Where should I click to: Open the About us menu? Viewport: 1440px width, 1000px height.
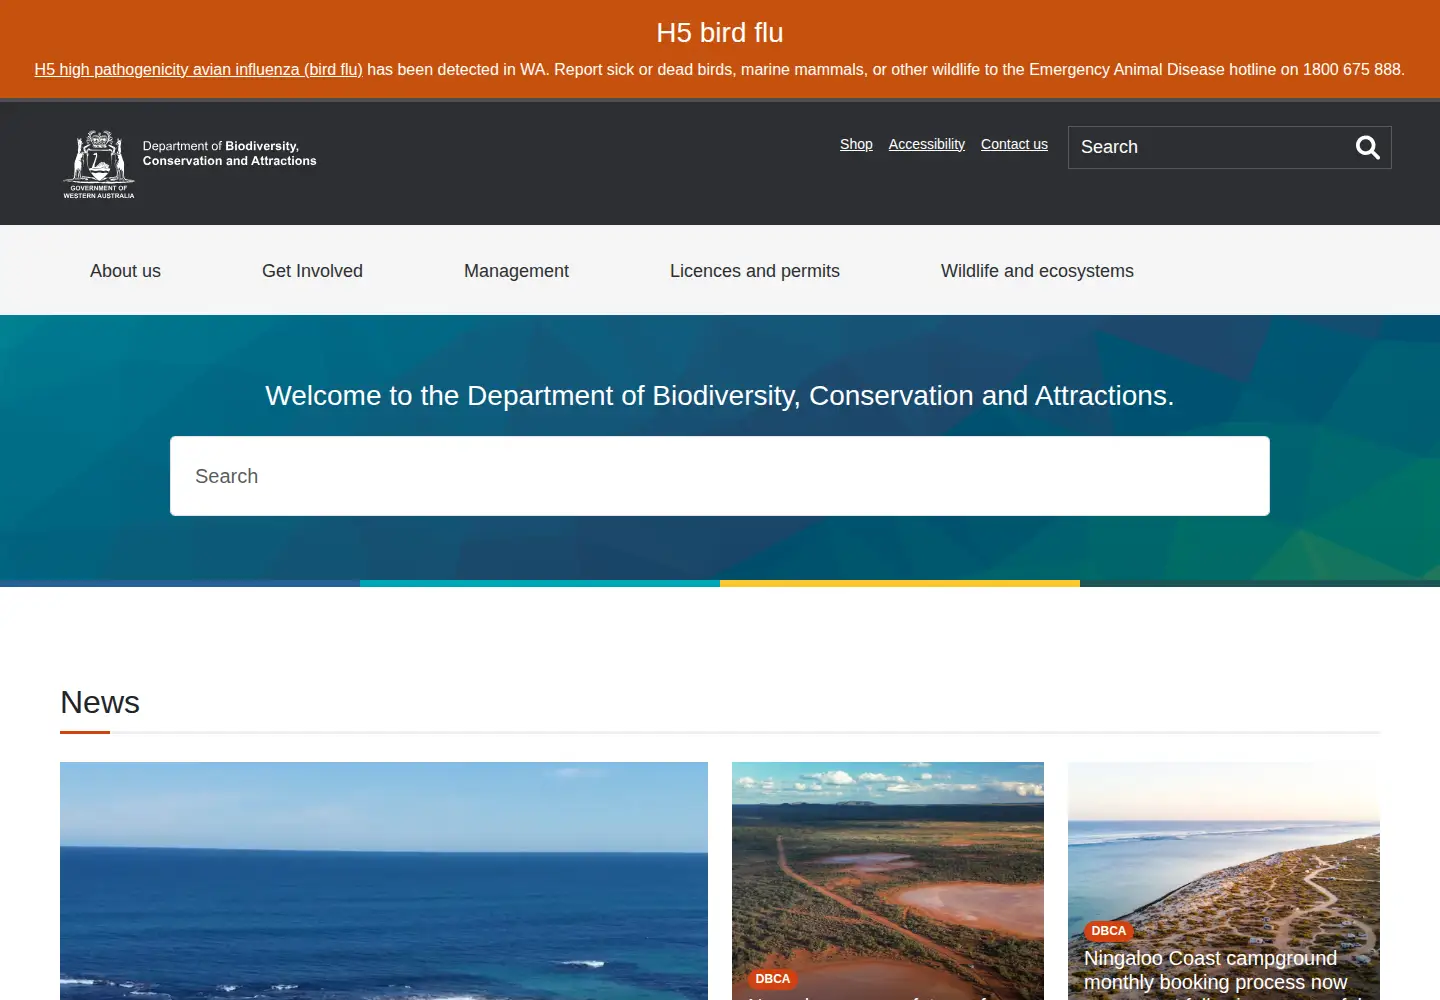point(125,271)
